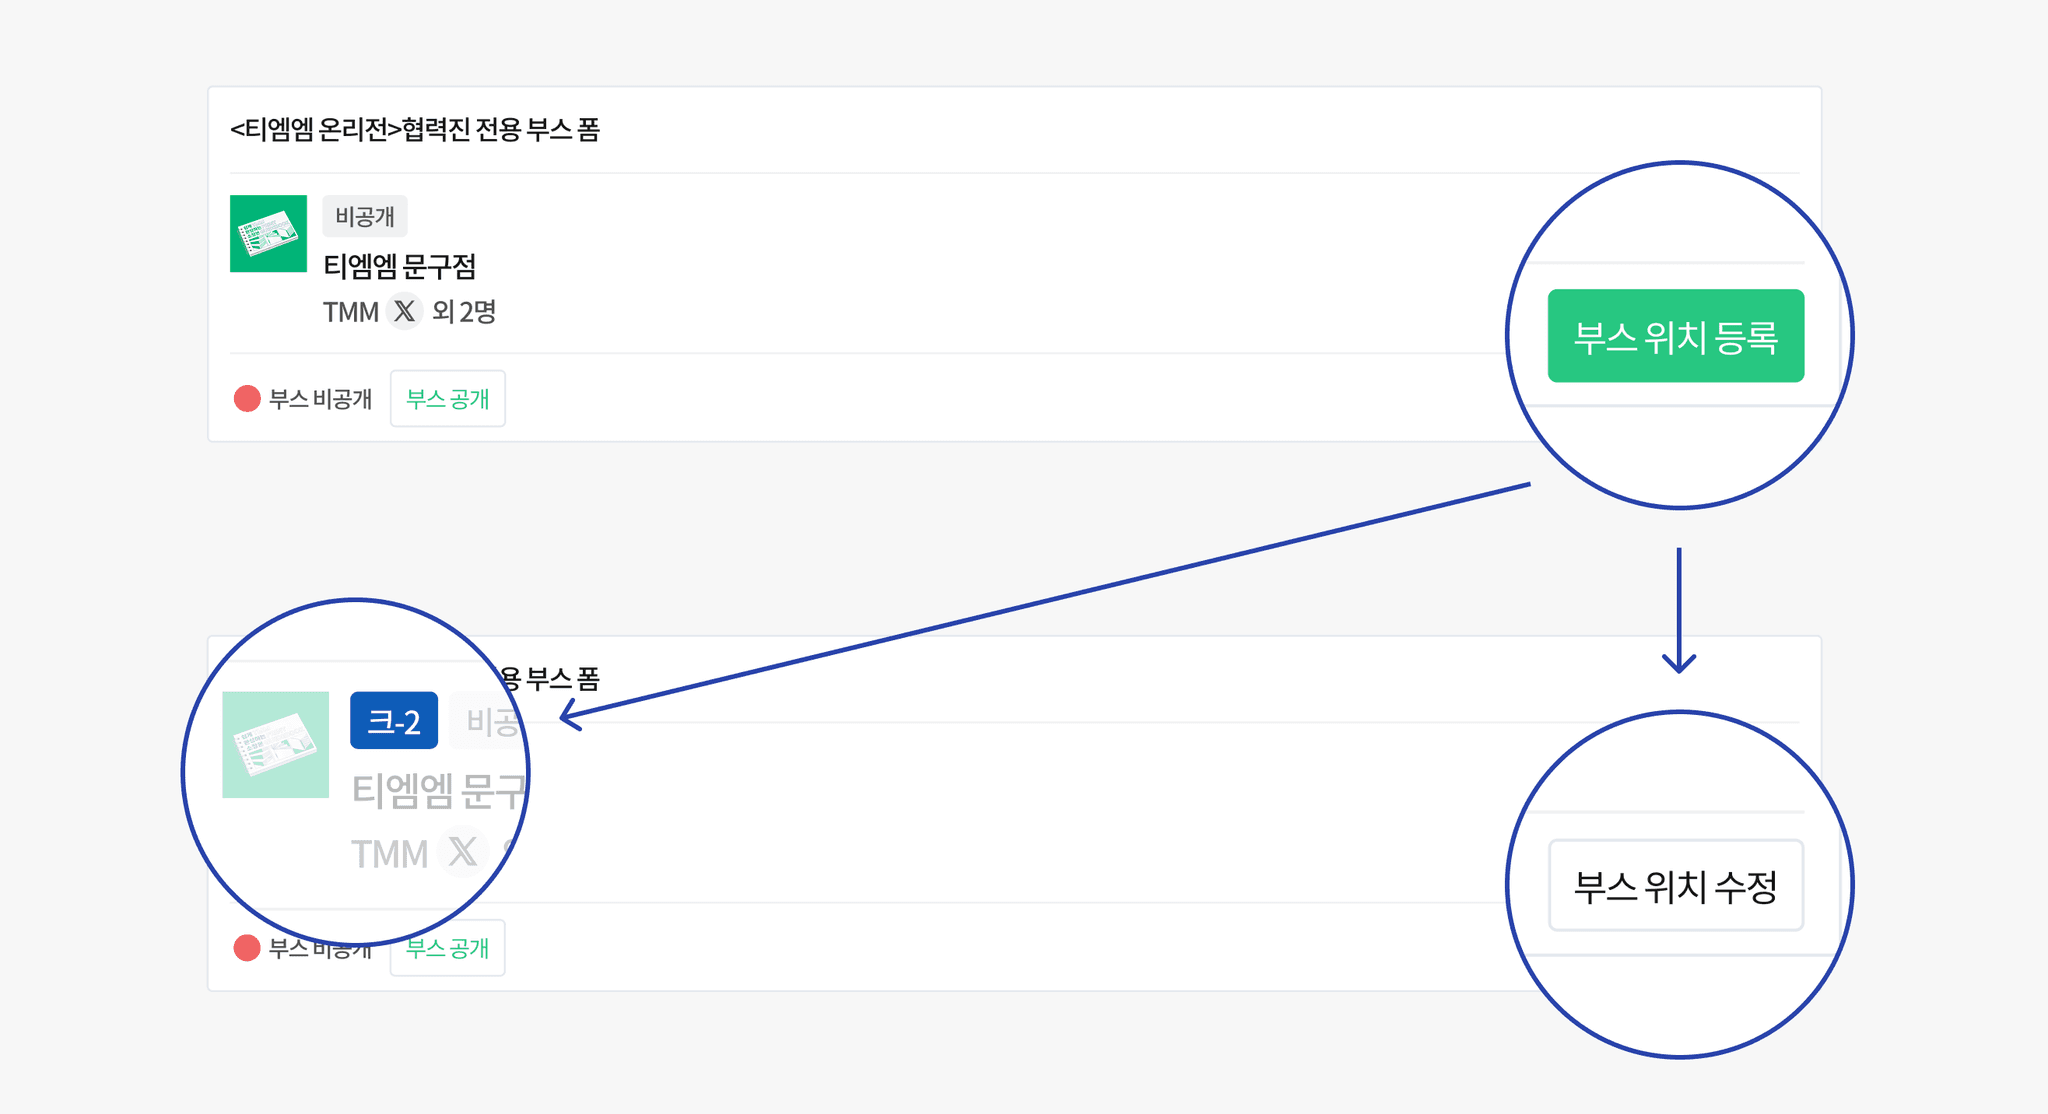
Task: Click the <티엠엠 온리전>협력진 전용 부스 폼 header
Action: [414, 130]
